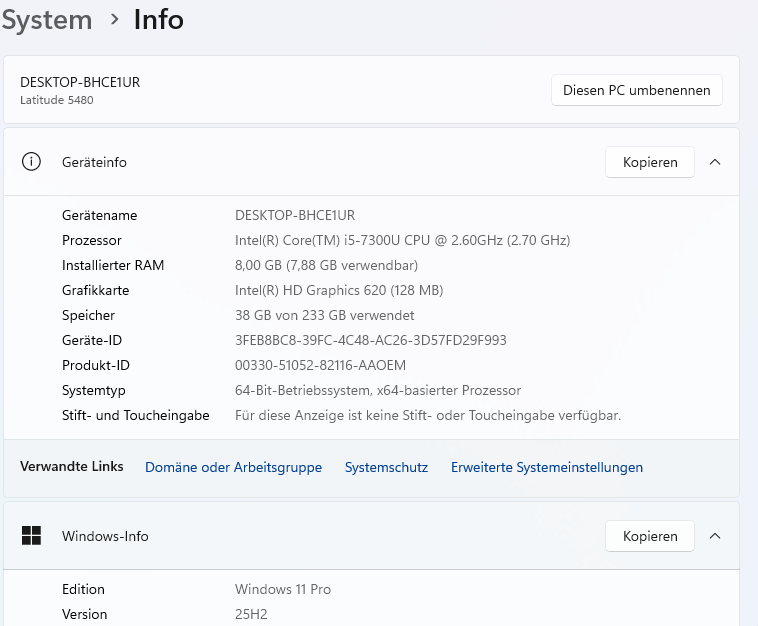This screenshot has height=626, width=758.
Task: Click the Info breadcrumb title
Action: (159, 19)
